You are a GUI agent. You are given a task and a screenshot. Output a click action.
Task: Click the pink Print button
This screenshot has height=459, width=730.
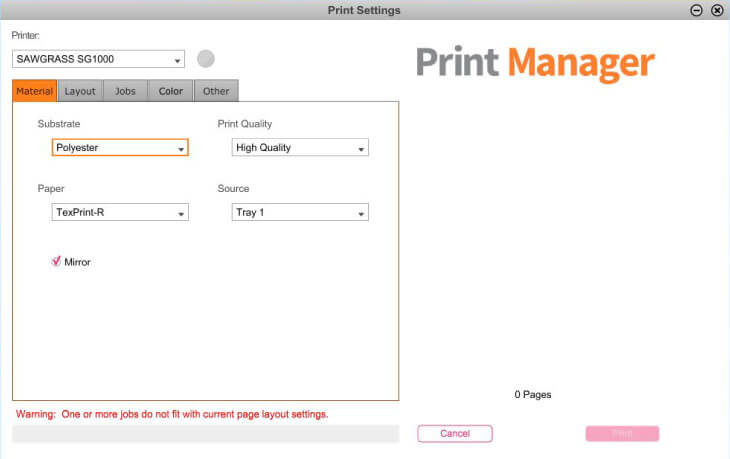click(x=622, y=434)
